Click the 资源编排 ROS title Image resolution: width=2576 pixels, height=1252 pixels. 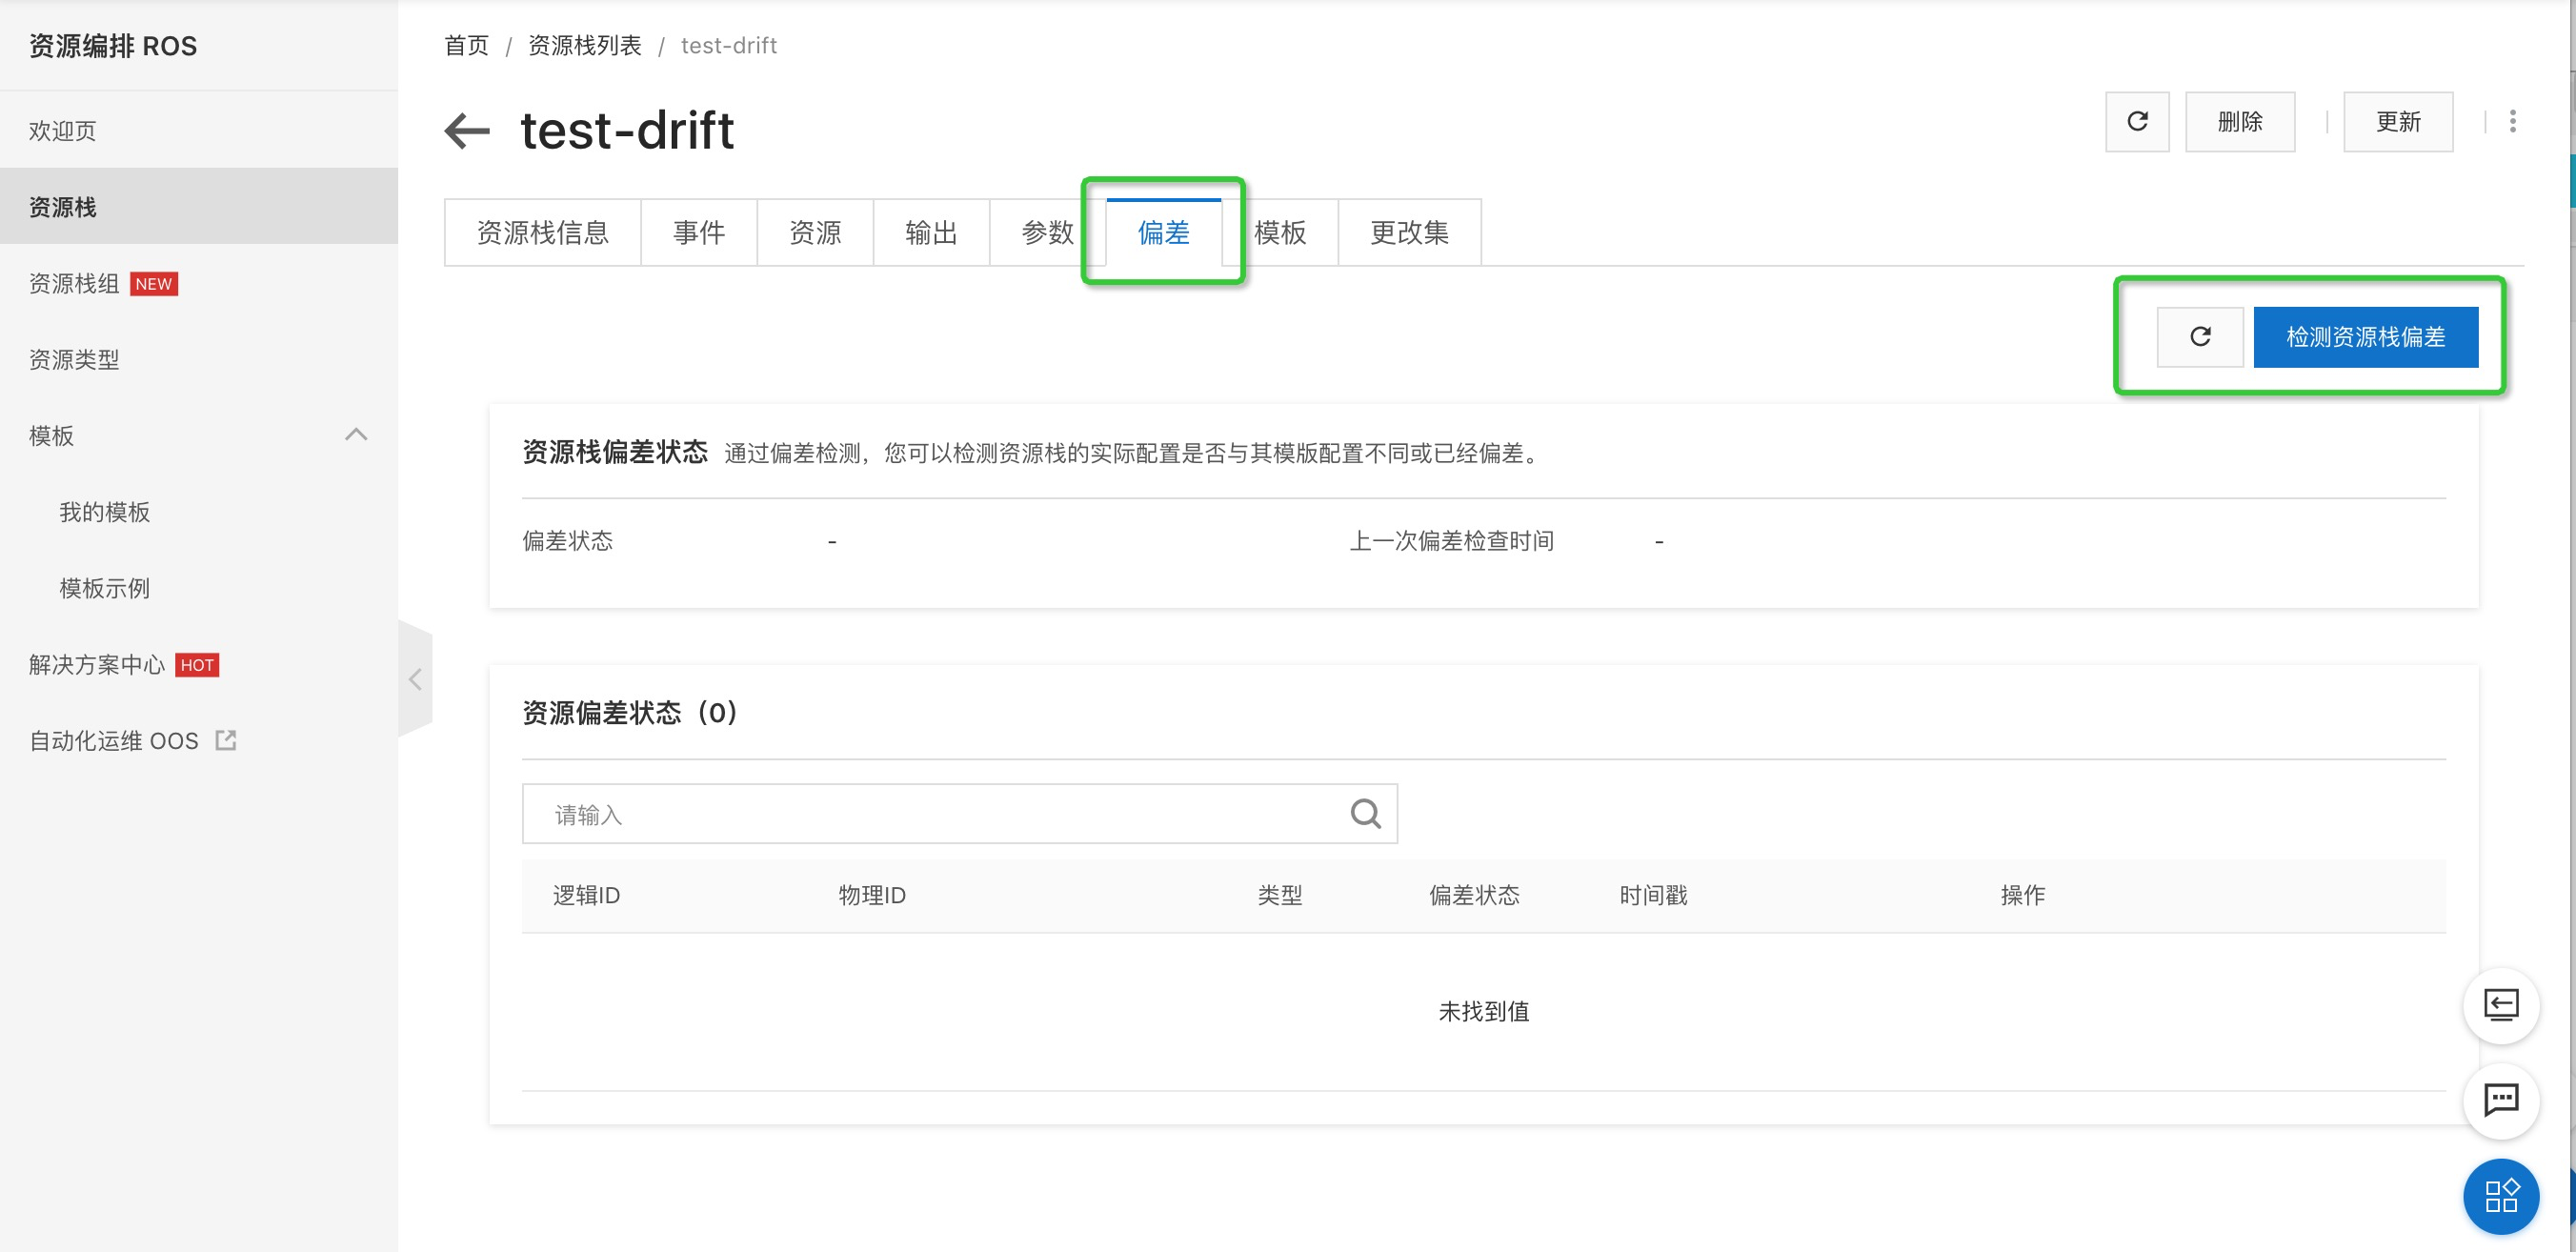tap(113, 46)
